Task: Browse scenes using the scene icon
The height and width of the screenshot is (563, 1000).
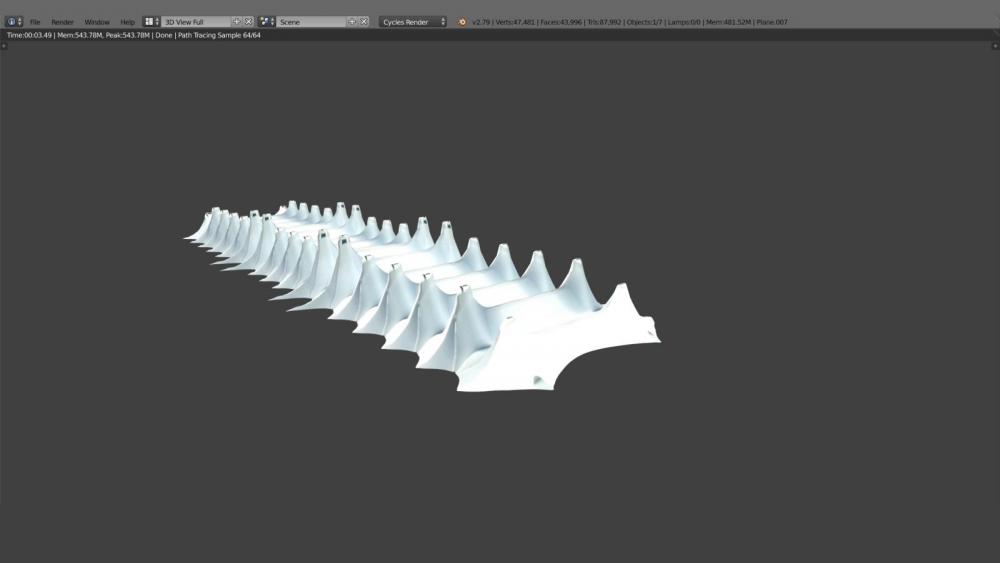Action: [267, 21]
